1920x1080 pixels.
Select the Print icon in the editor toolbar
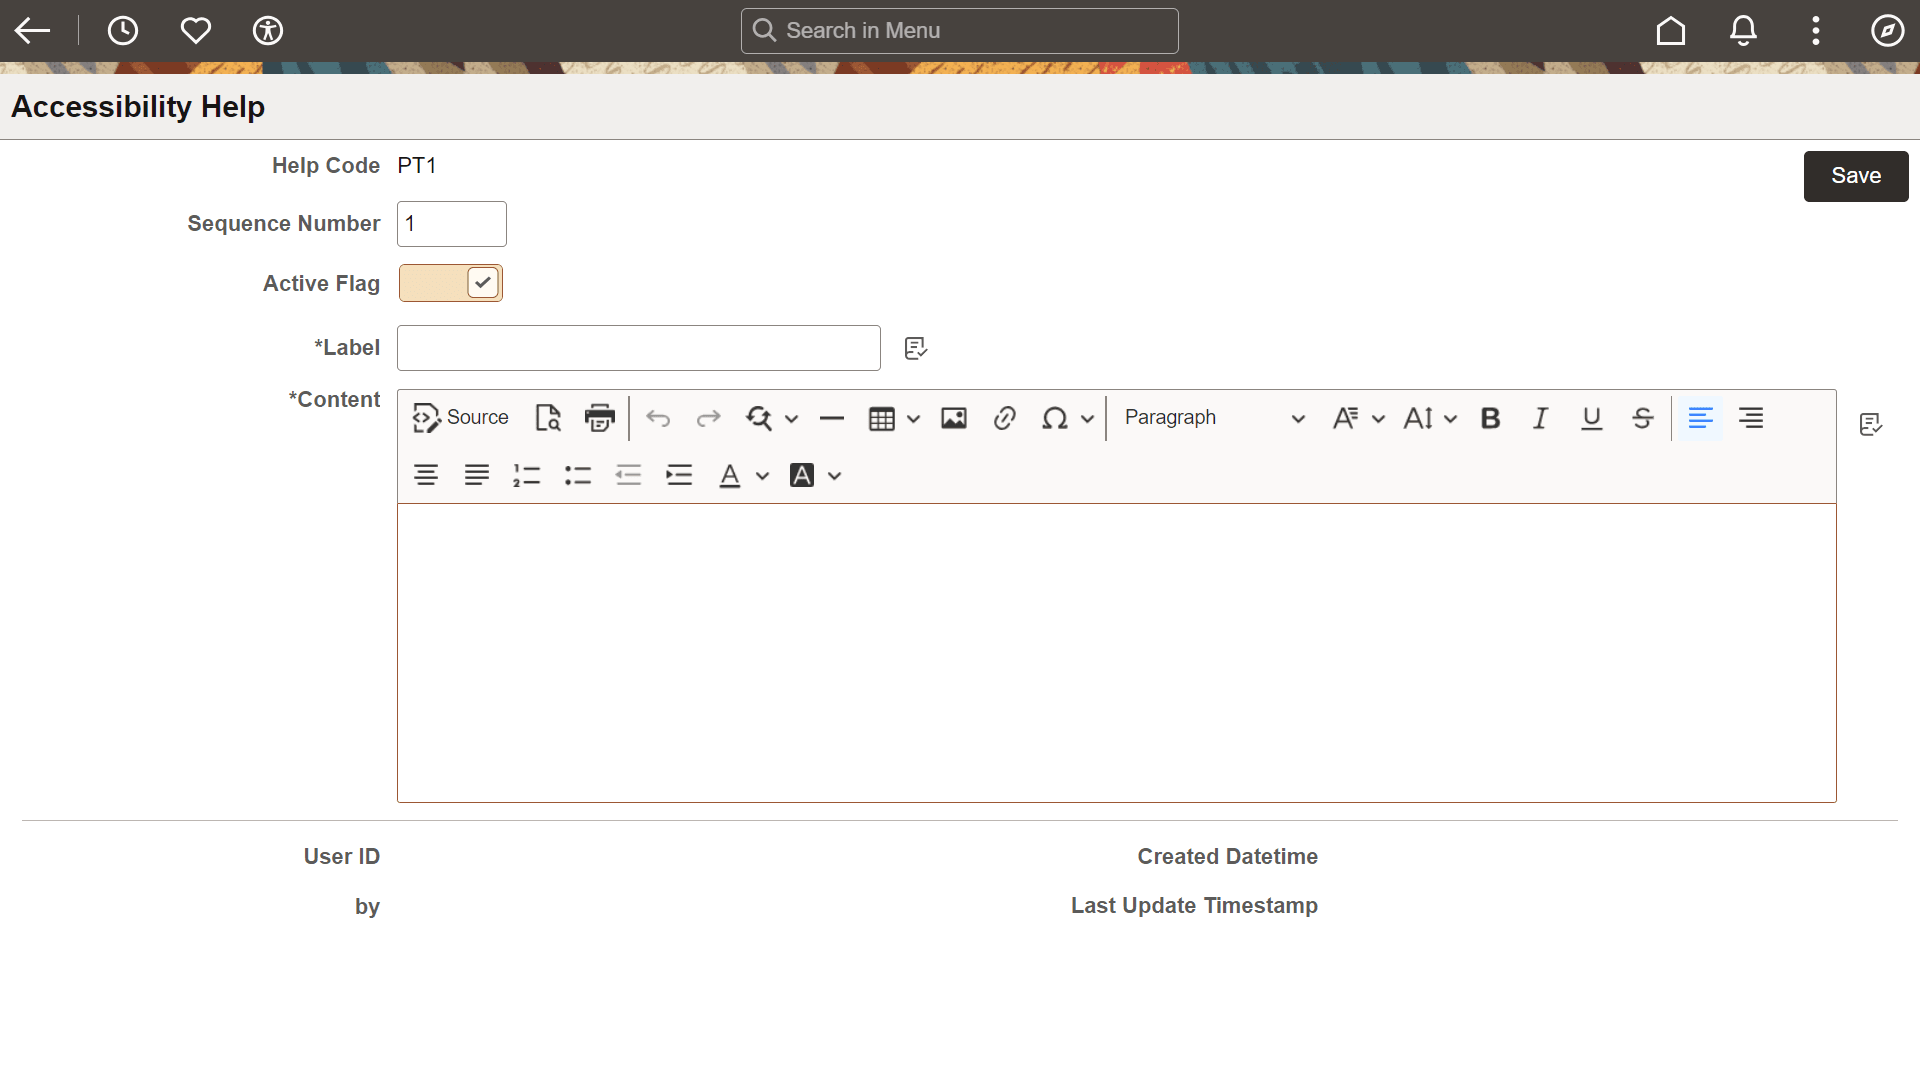coord(599,418)
